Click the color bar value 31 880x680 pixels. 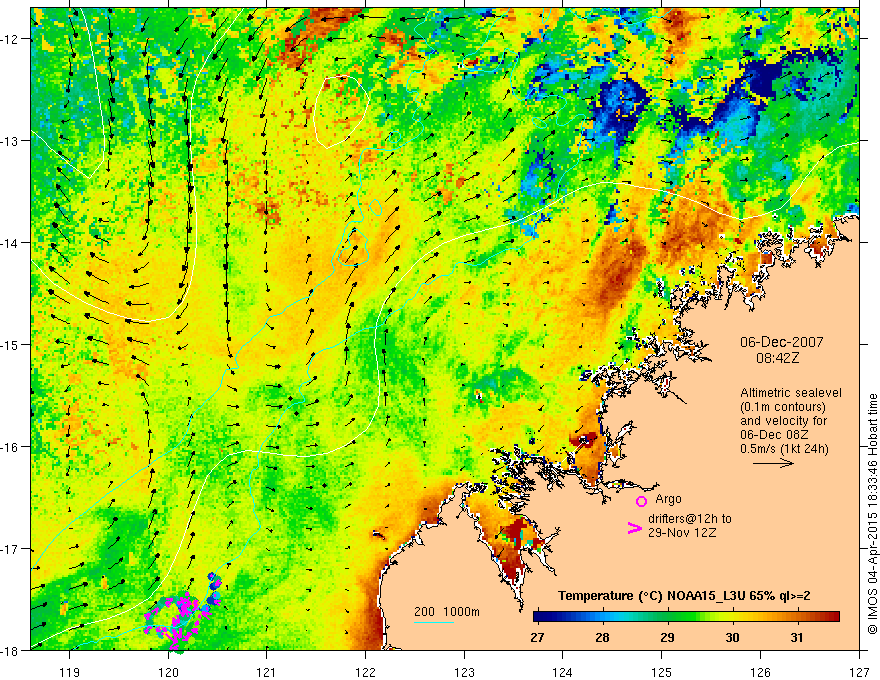coord(796,637)
